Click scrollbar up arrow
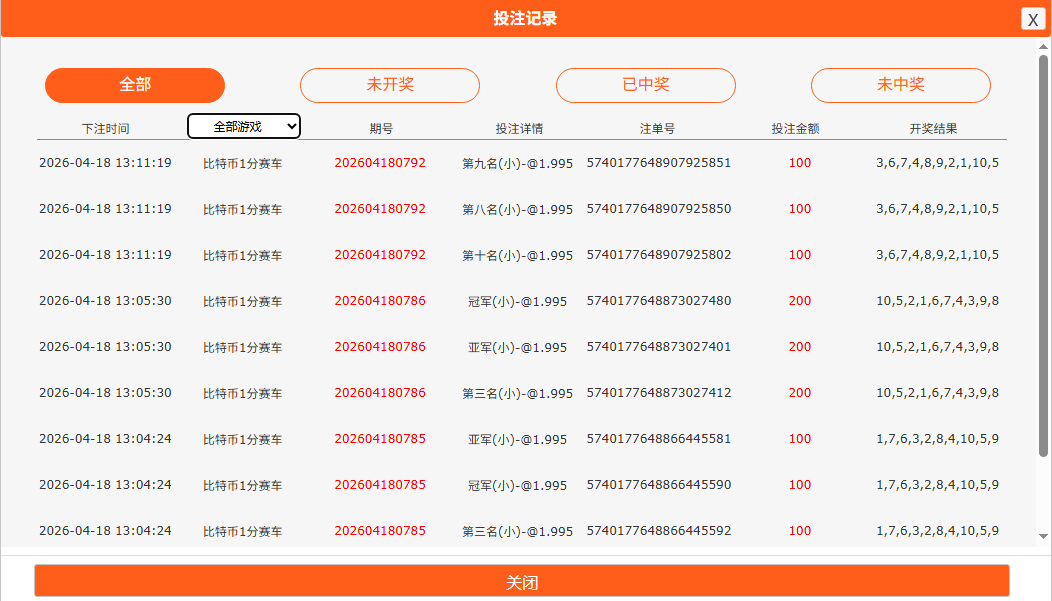 (x=1044, y=47)
